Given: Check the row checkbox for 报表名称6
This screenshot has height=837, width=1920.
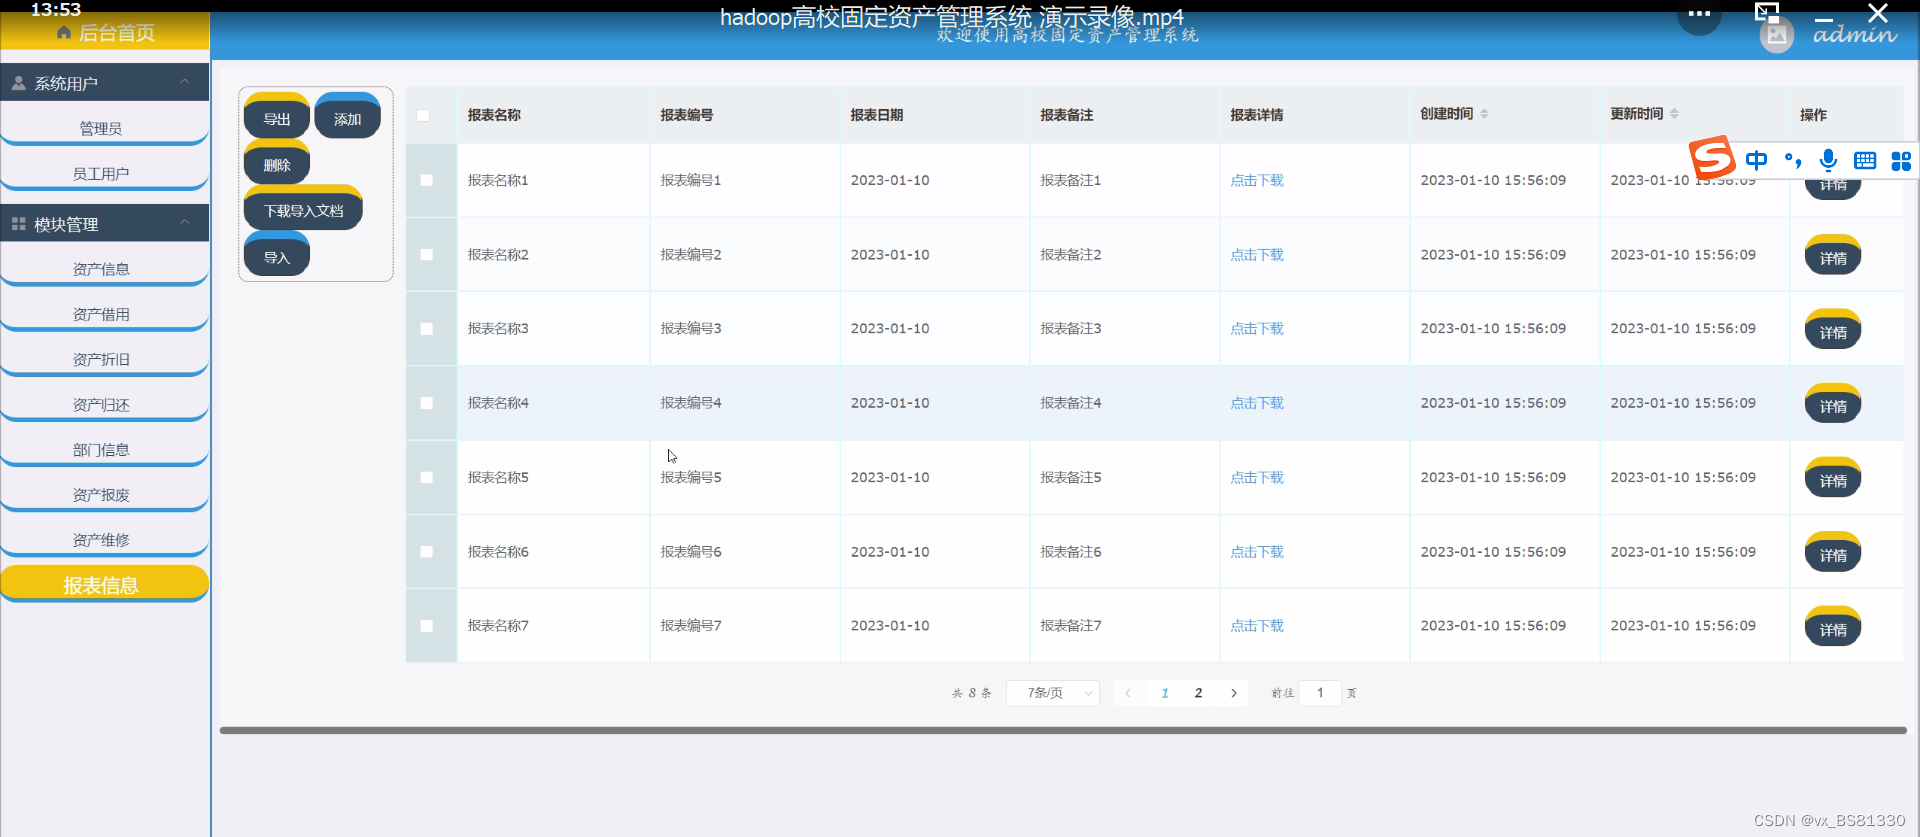Looking at the screenshot, I should (x=427, y=552).
